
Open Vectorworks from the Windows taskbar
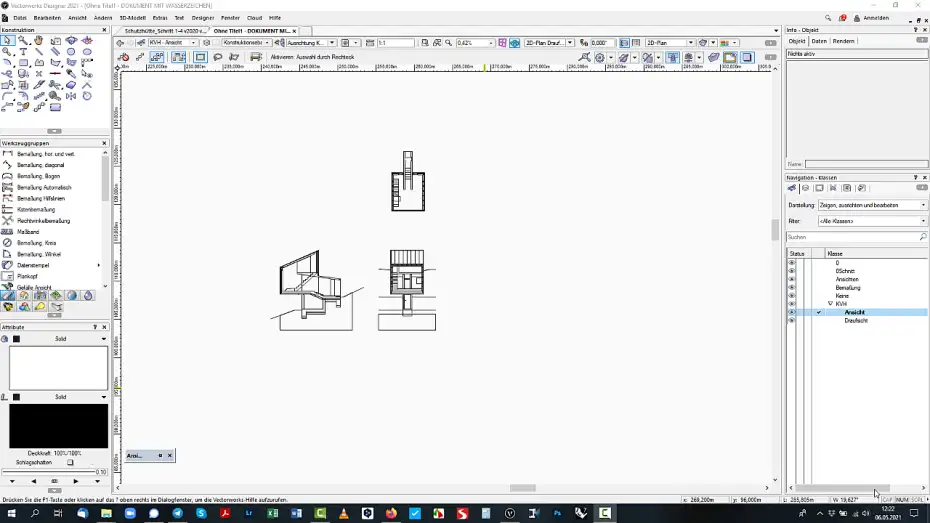pos(509,514)
